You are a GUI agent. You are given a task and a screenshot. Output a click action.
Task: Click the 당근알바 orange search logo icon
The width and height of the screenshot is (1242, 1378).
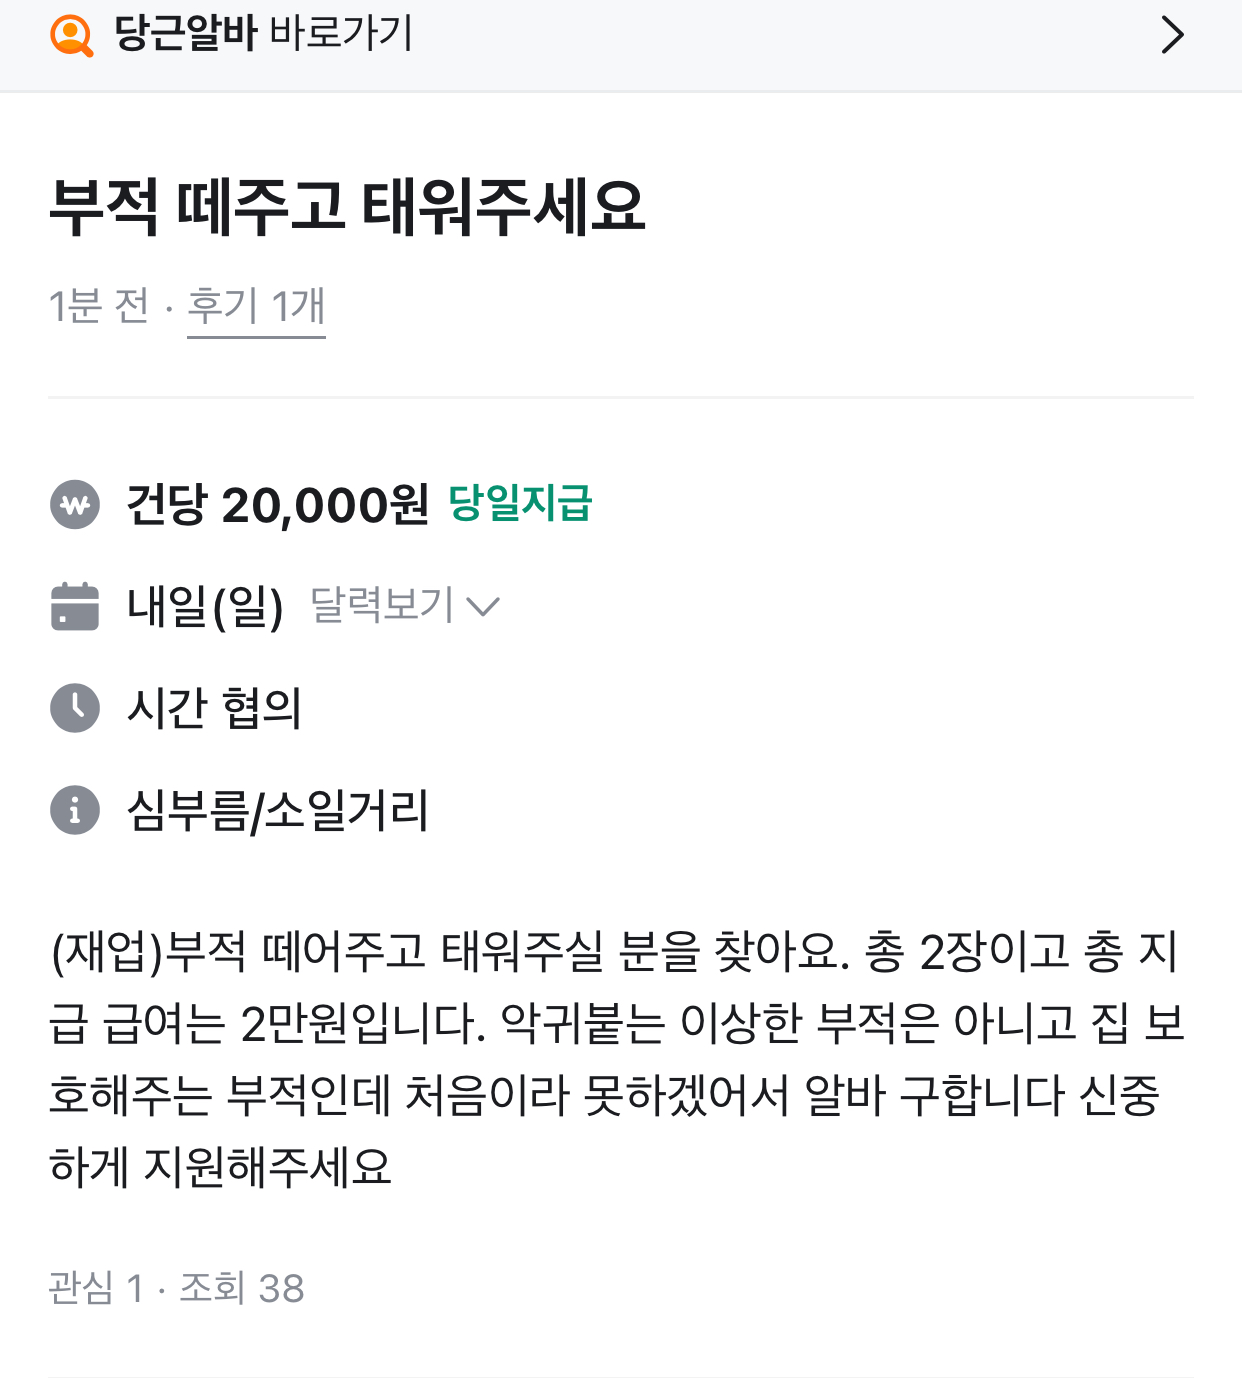click(x=71, y=35)
